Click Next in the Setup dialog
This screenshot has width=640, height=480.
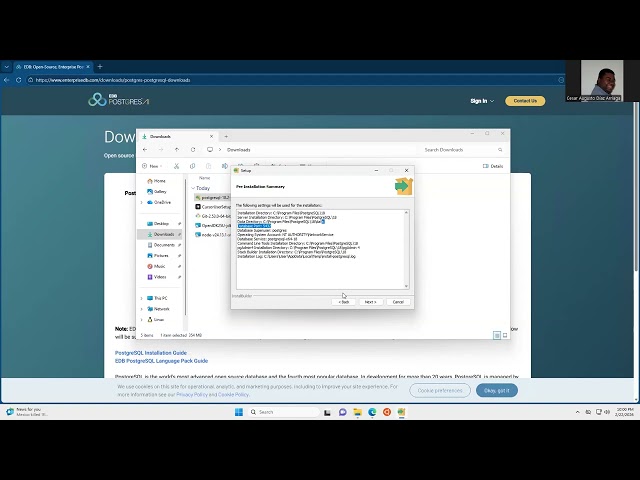371,302
